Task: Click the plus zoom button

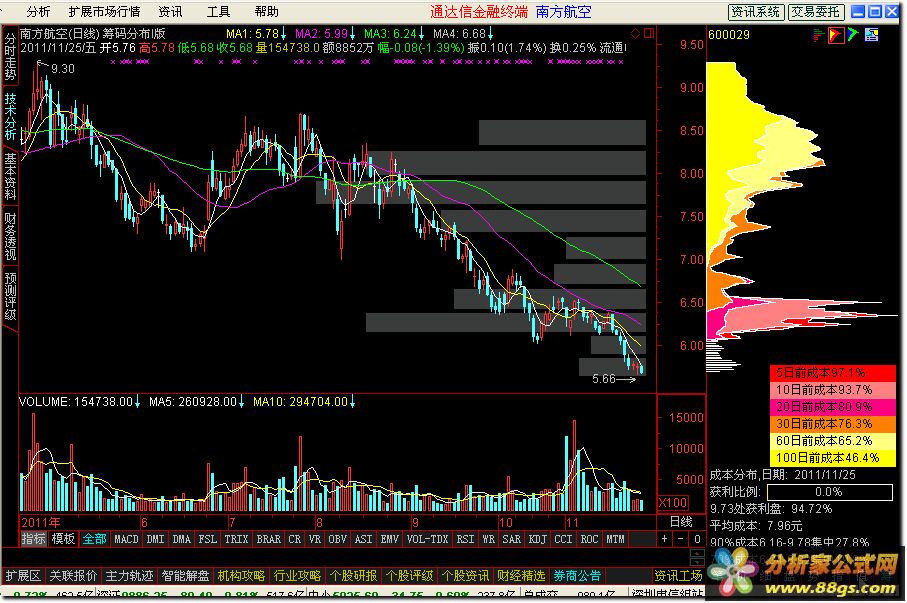Action: coord(664,539)
